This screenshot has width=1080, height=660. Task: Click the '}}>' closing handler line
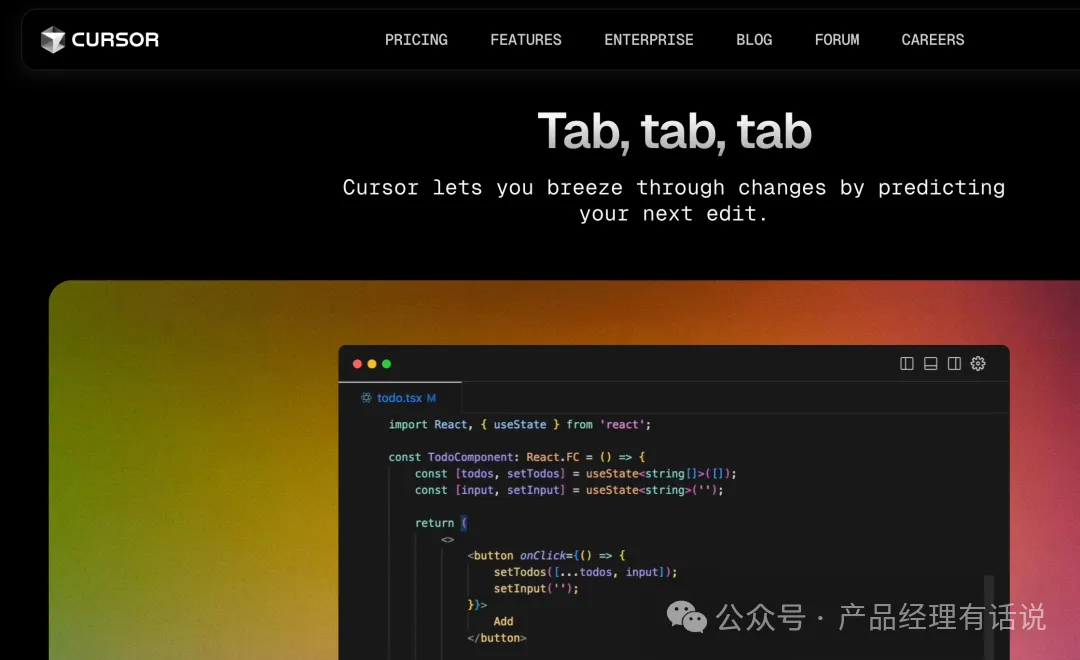point(477,605)
